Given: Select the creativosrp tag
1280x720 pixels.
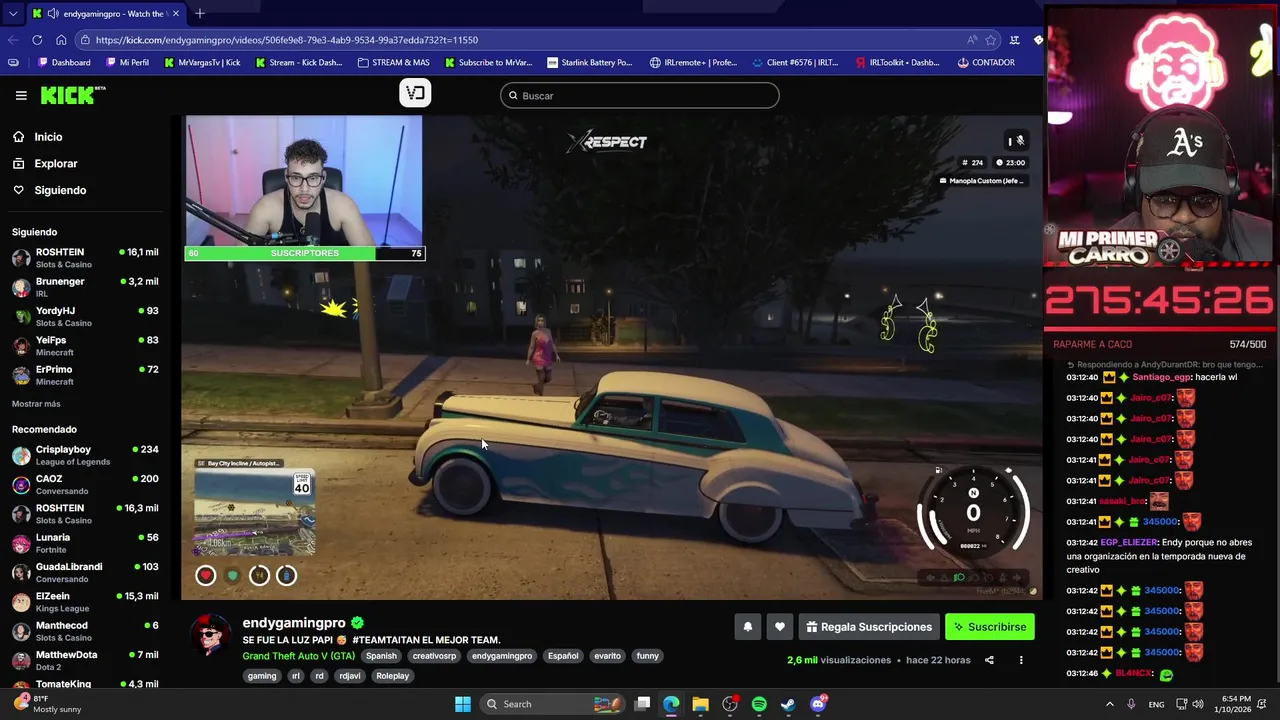Looking at the screenshot, I should tap(434, 656).
